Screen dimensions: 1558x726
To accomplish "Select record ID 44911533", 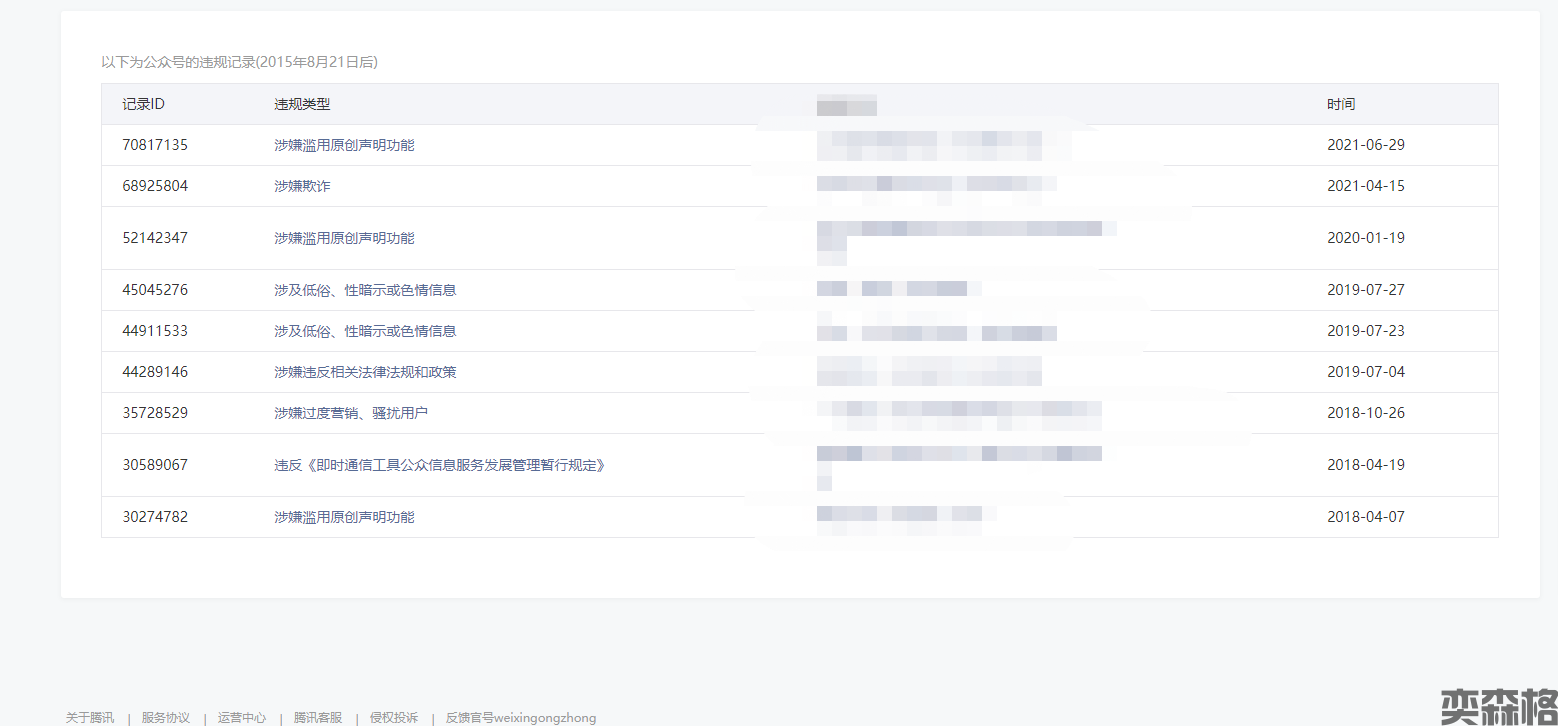I will 155,331.
